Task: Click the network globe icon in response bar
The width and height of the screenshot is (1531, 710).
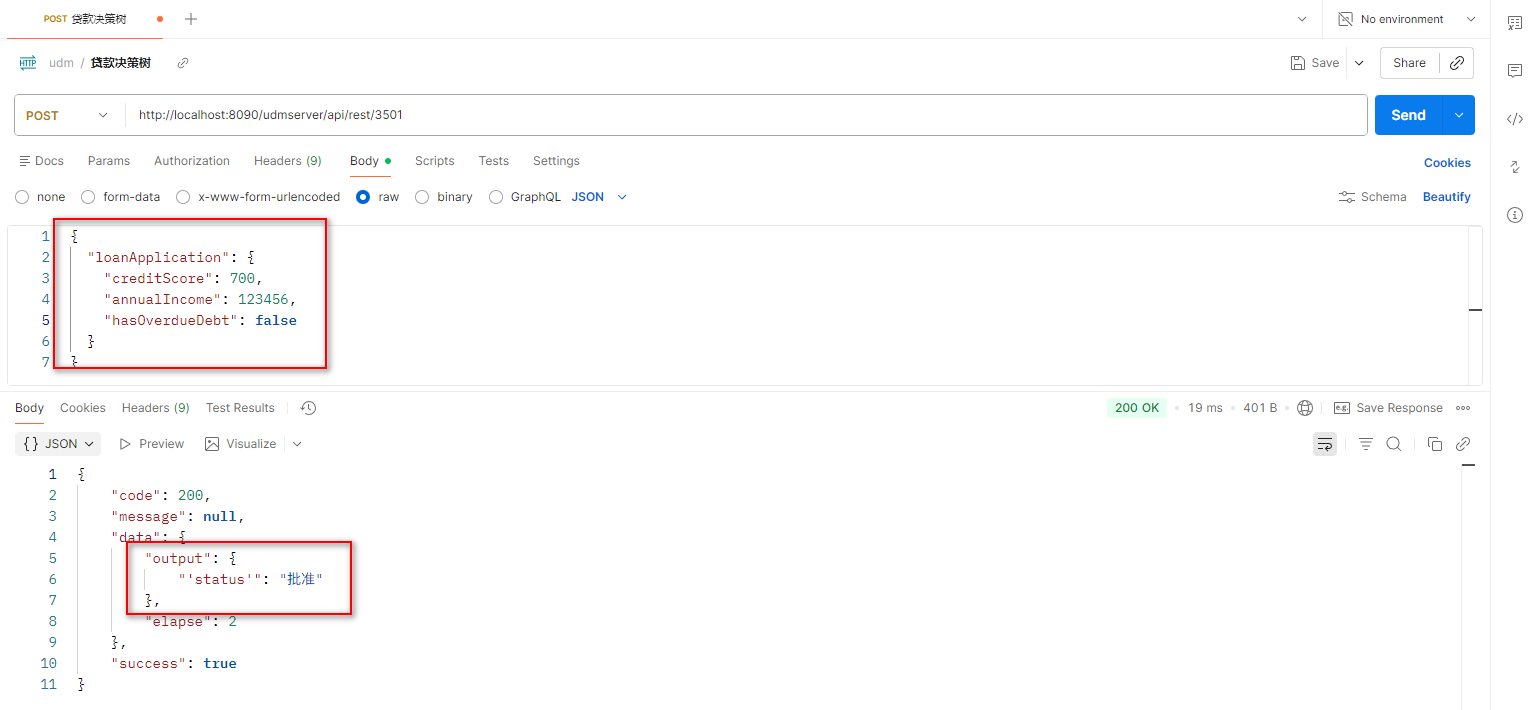Action: tap(1305, 408)
